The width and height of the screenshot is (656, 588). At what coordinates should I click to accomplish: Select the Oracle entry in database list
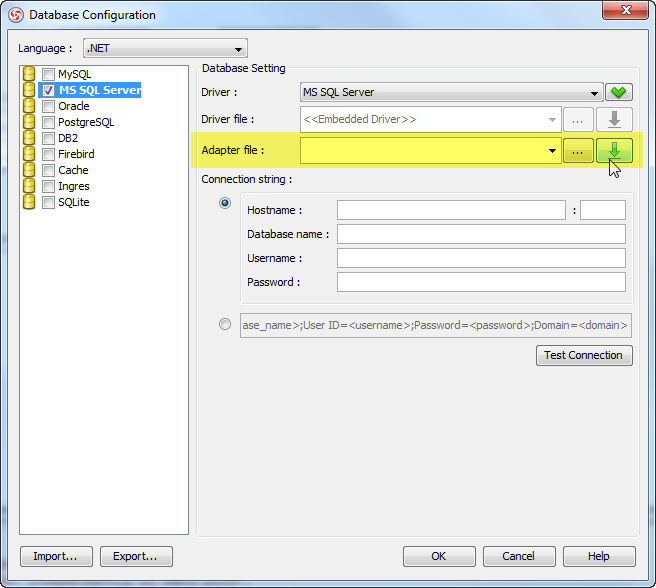click(74, 106)
